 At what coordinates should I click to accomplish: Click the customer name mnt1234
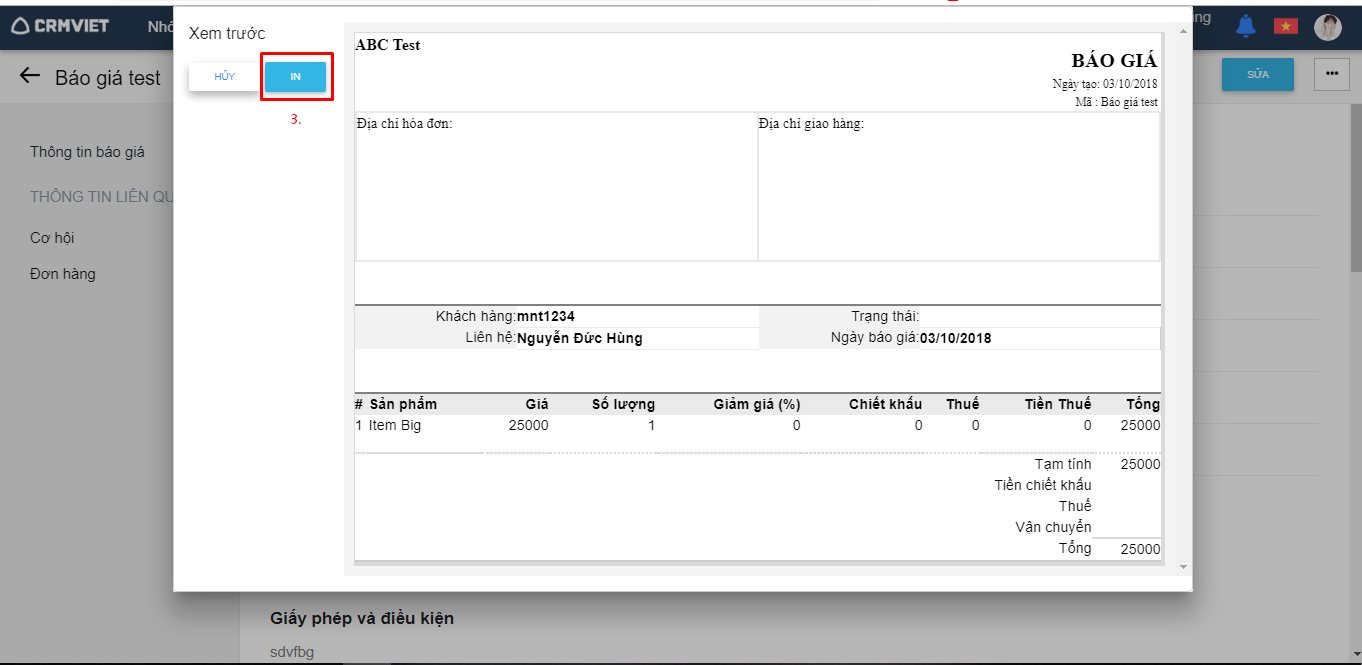pyautogui.click(x=546, y=316)
